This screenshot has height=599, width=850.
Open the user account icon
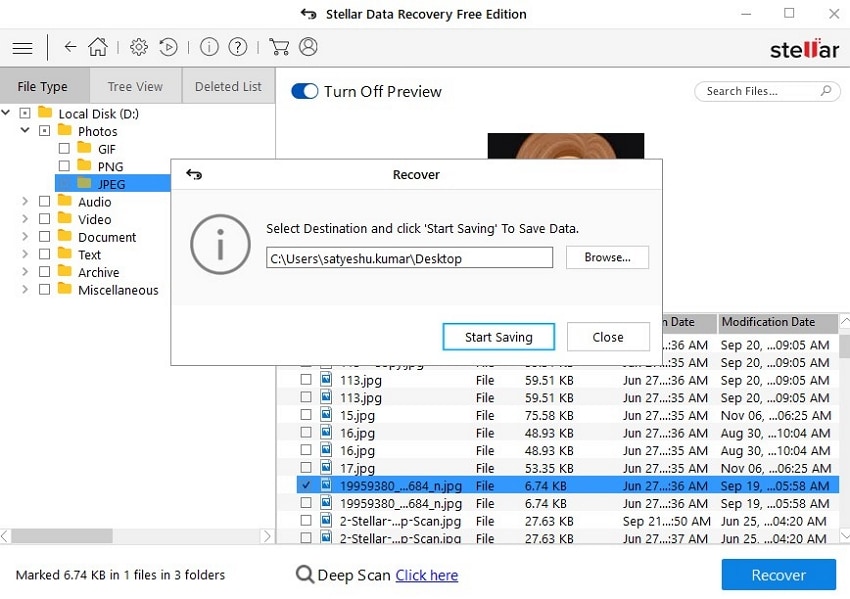(308, 46)
